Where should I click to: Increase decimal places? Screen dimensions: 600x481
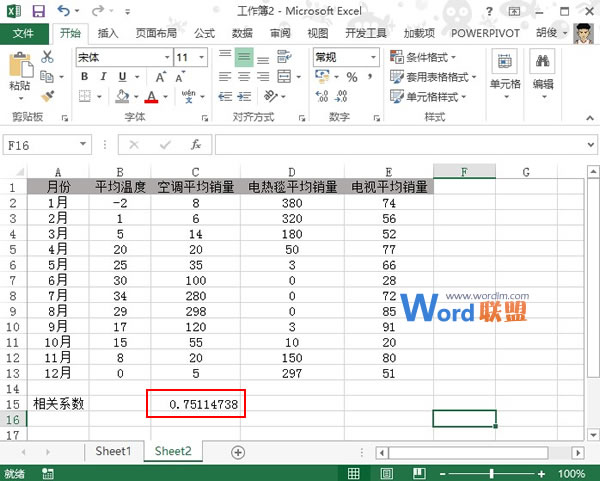[x=322, y=96]
